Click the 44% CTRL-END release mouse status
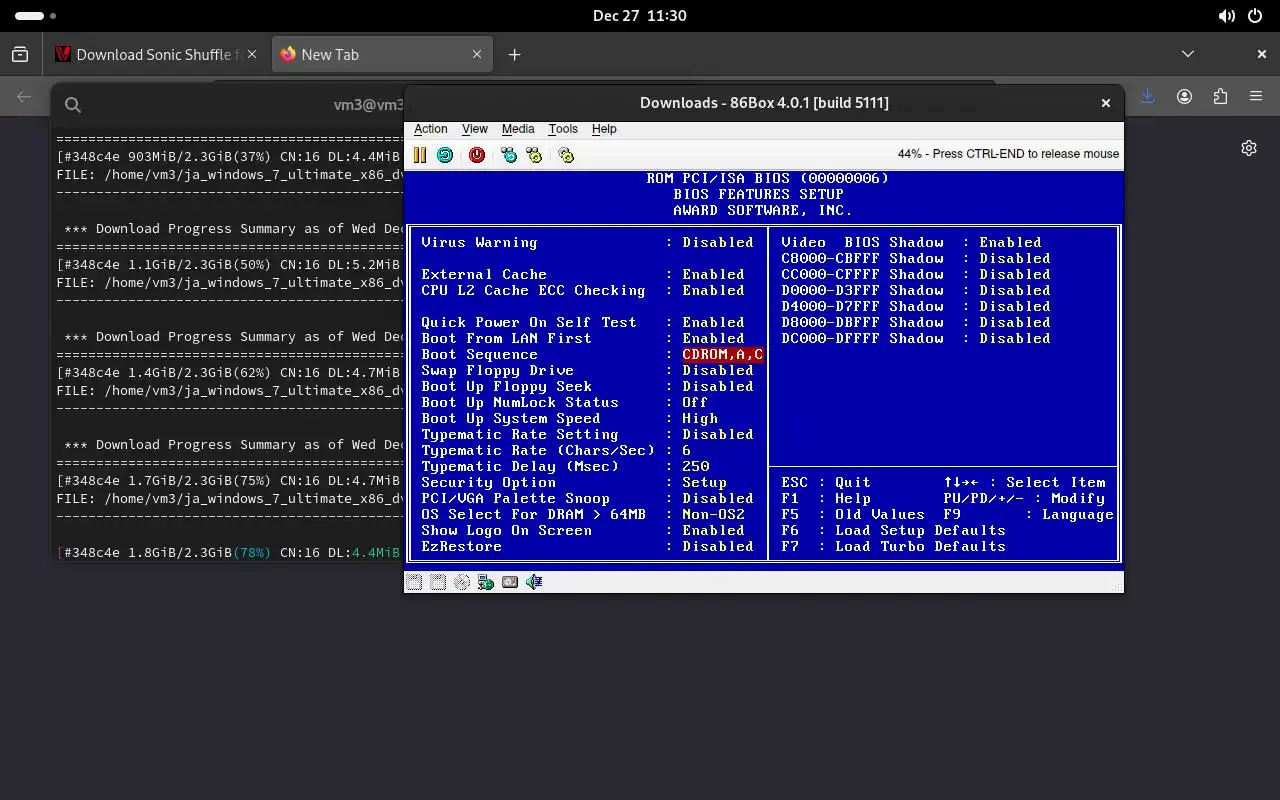Screen dimensions: 1280x800 click(1008, 154)
